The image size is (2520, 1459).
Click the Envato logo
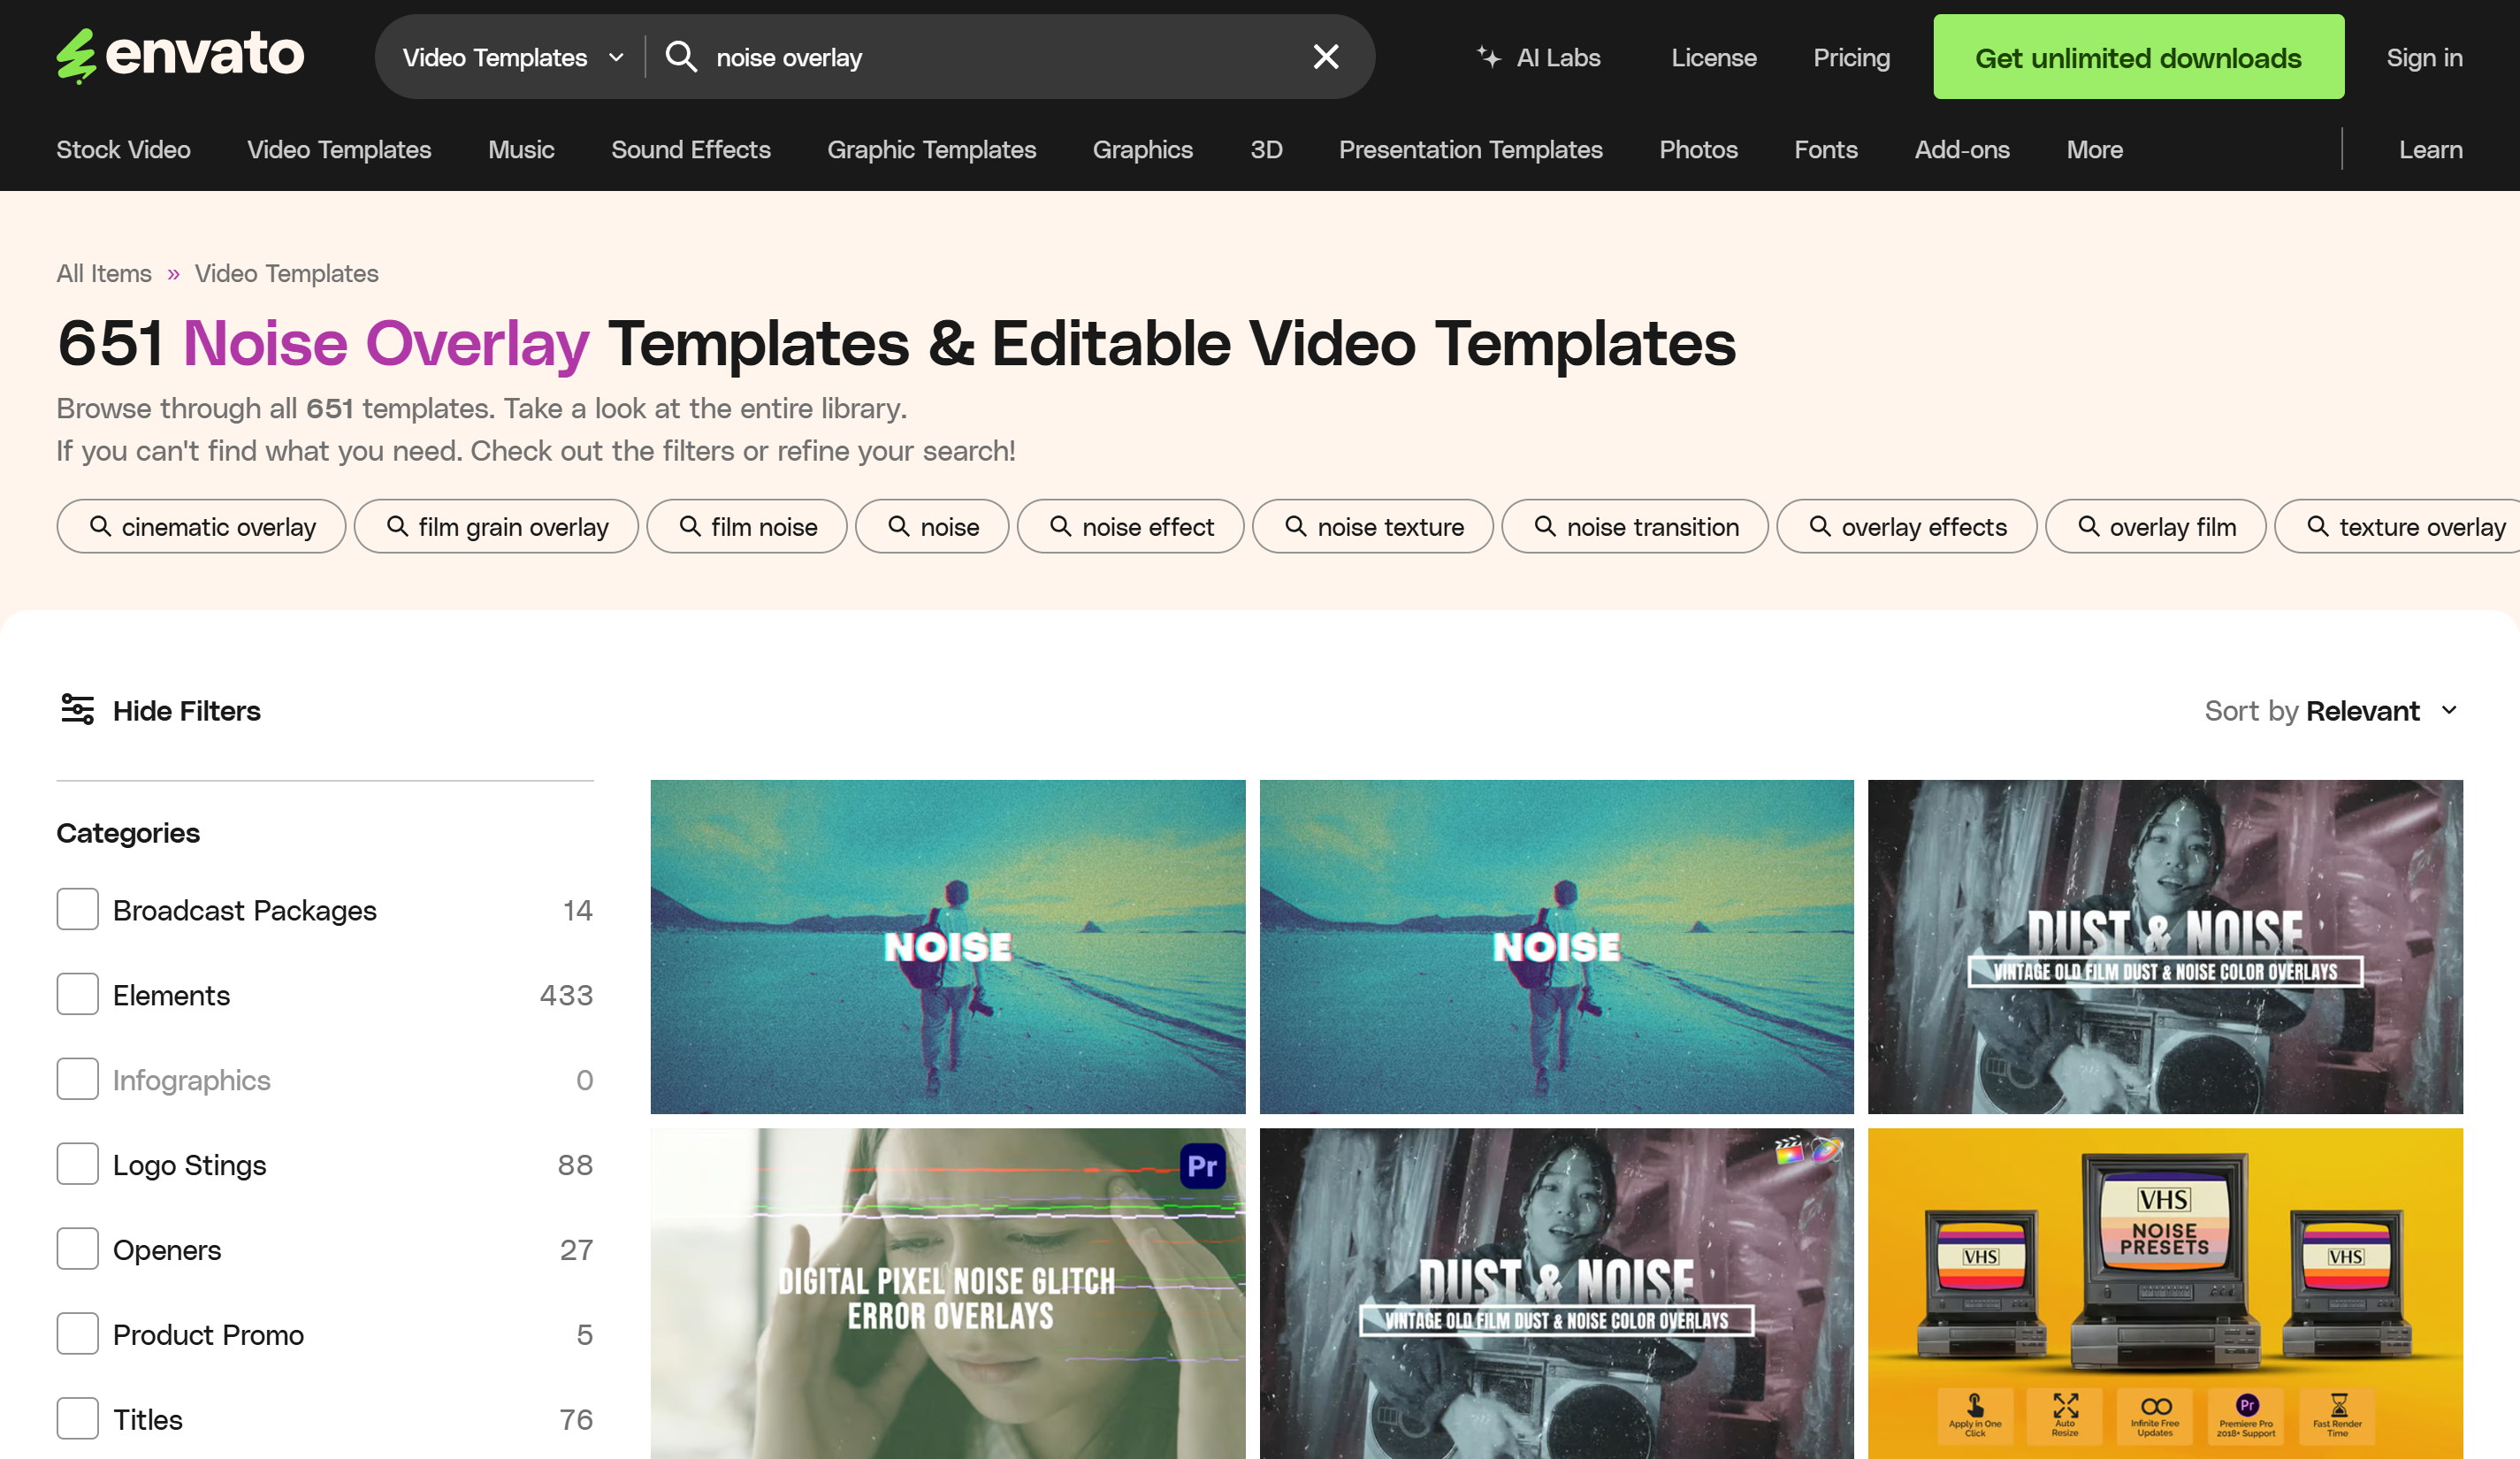point(180,55)
